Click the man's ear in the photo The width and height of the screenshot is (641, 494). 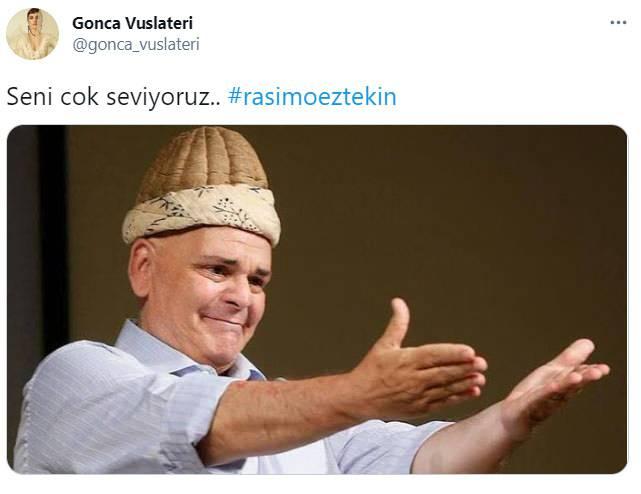point(139,268)
